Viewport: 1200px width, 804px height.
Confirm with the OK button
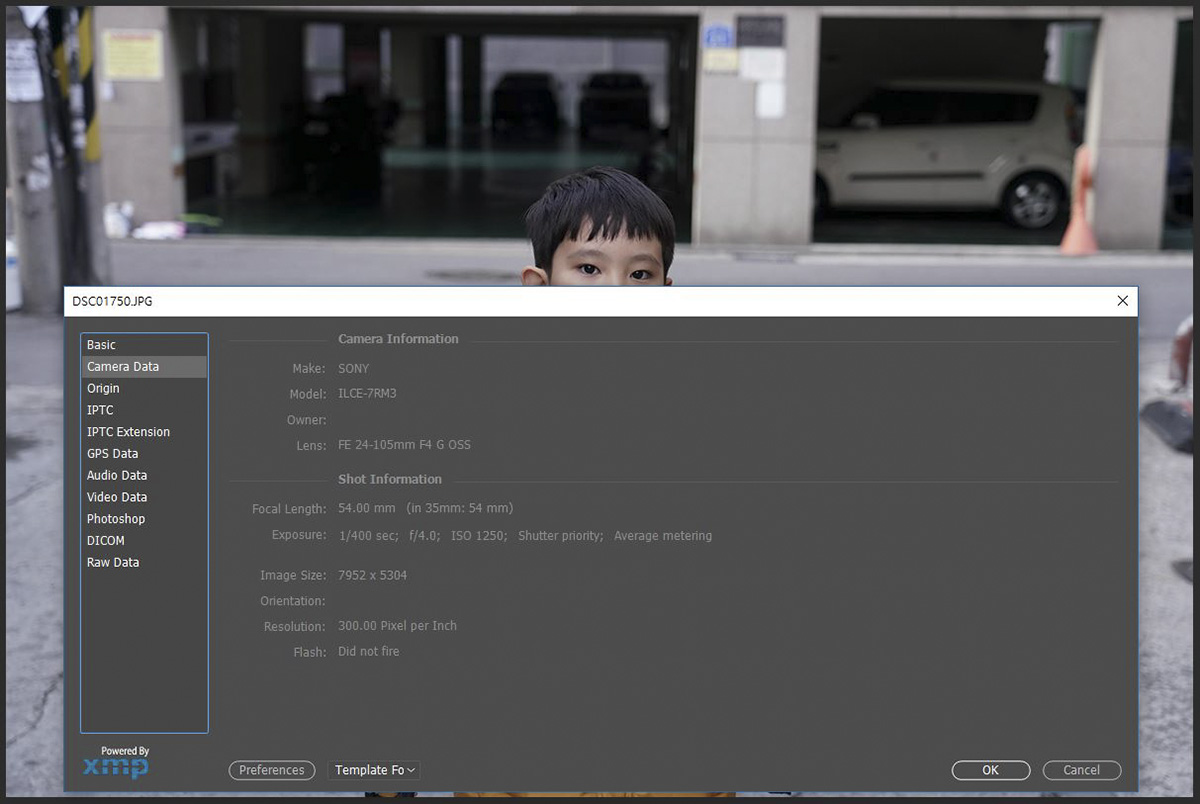click(x=990, y=770)
